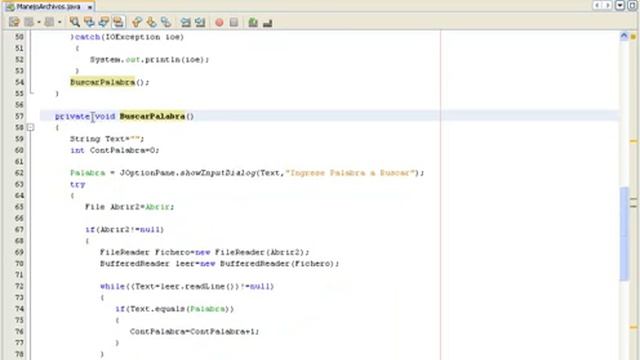Click 'BufferedReader leer' declaration line
The image size is (640, 360).
220,264
